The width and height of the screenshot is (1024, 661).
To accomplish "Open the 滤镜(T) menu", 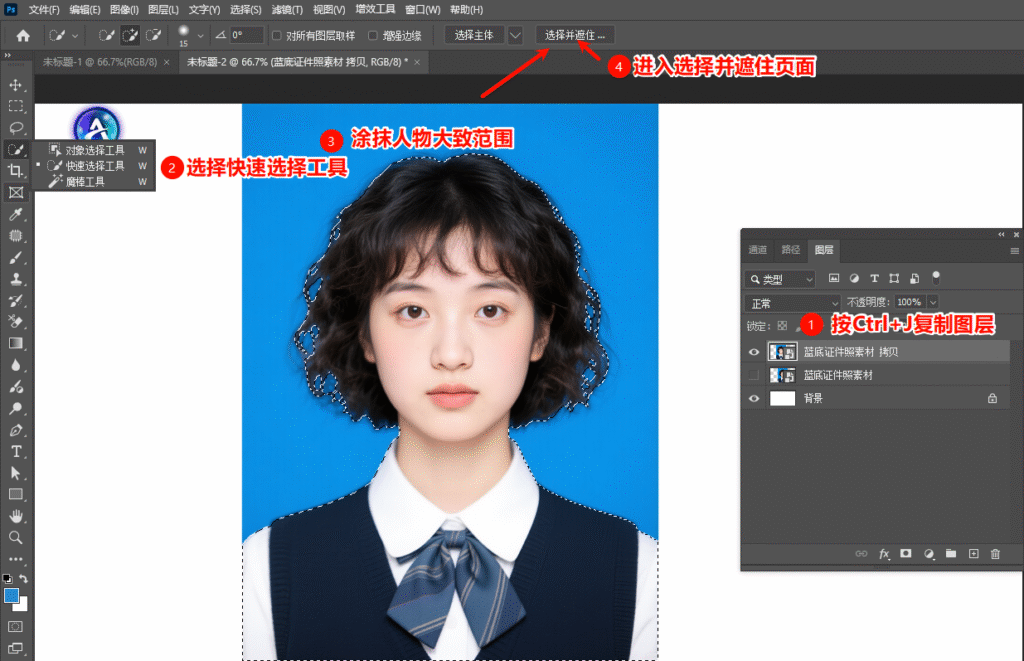I will tap(287, 10).
